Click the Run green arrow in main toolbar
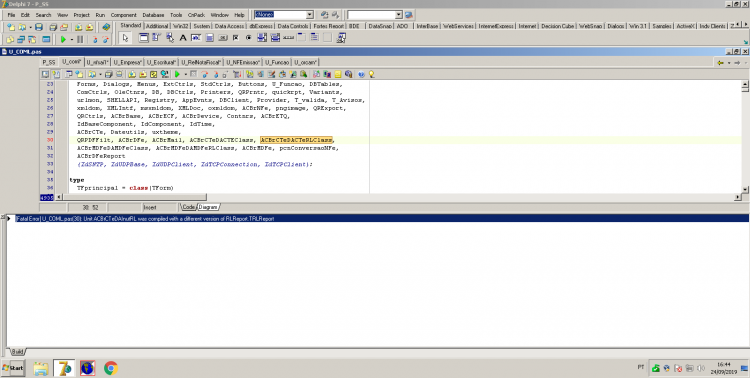750x378 pixels. click(63, 39)
